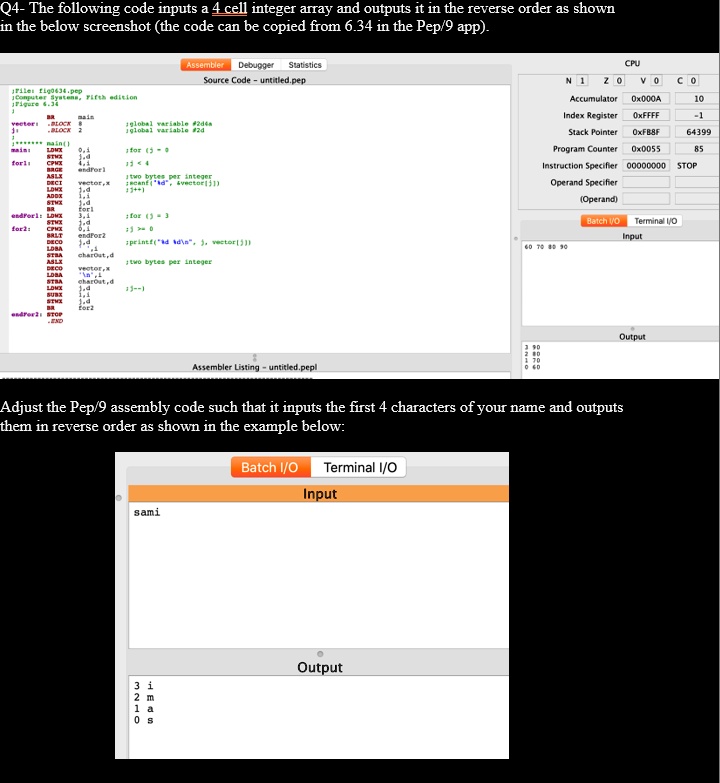Click the empty (Operand) hex field
Screen dimensions: 720x783
(x=646, y=199)
